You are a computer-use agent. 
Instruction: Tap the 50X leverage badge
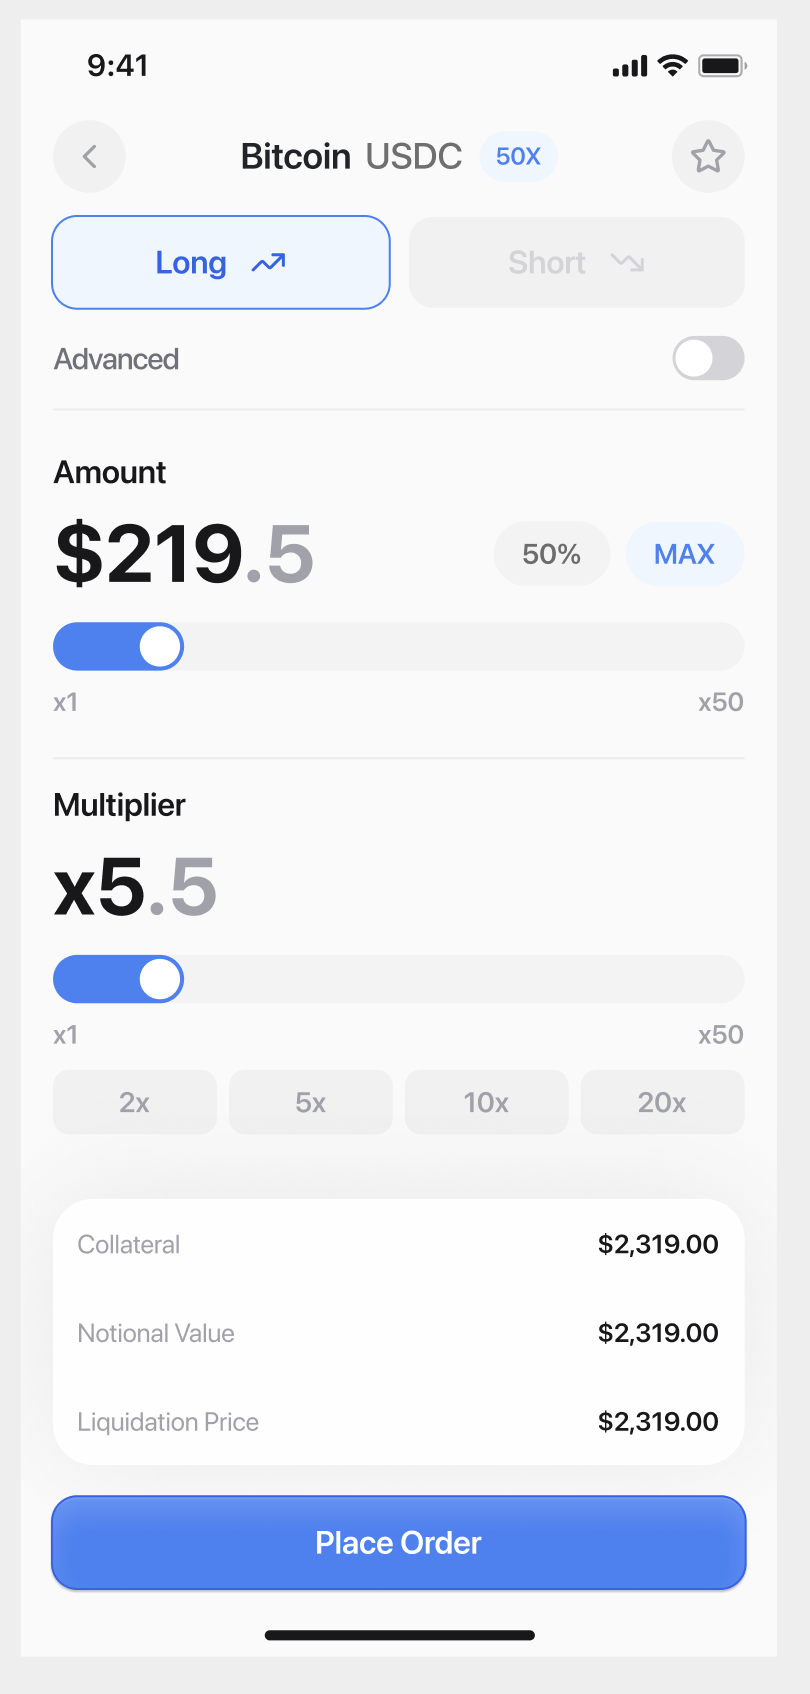518,156
